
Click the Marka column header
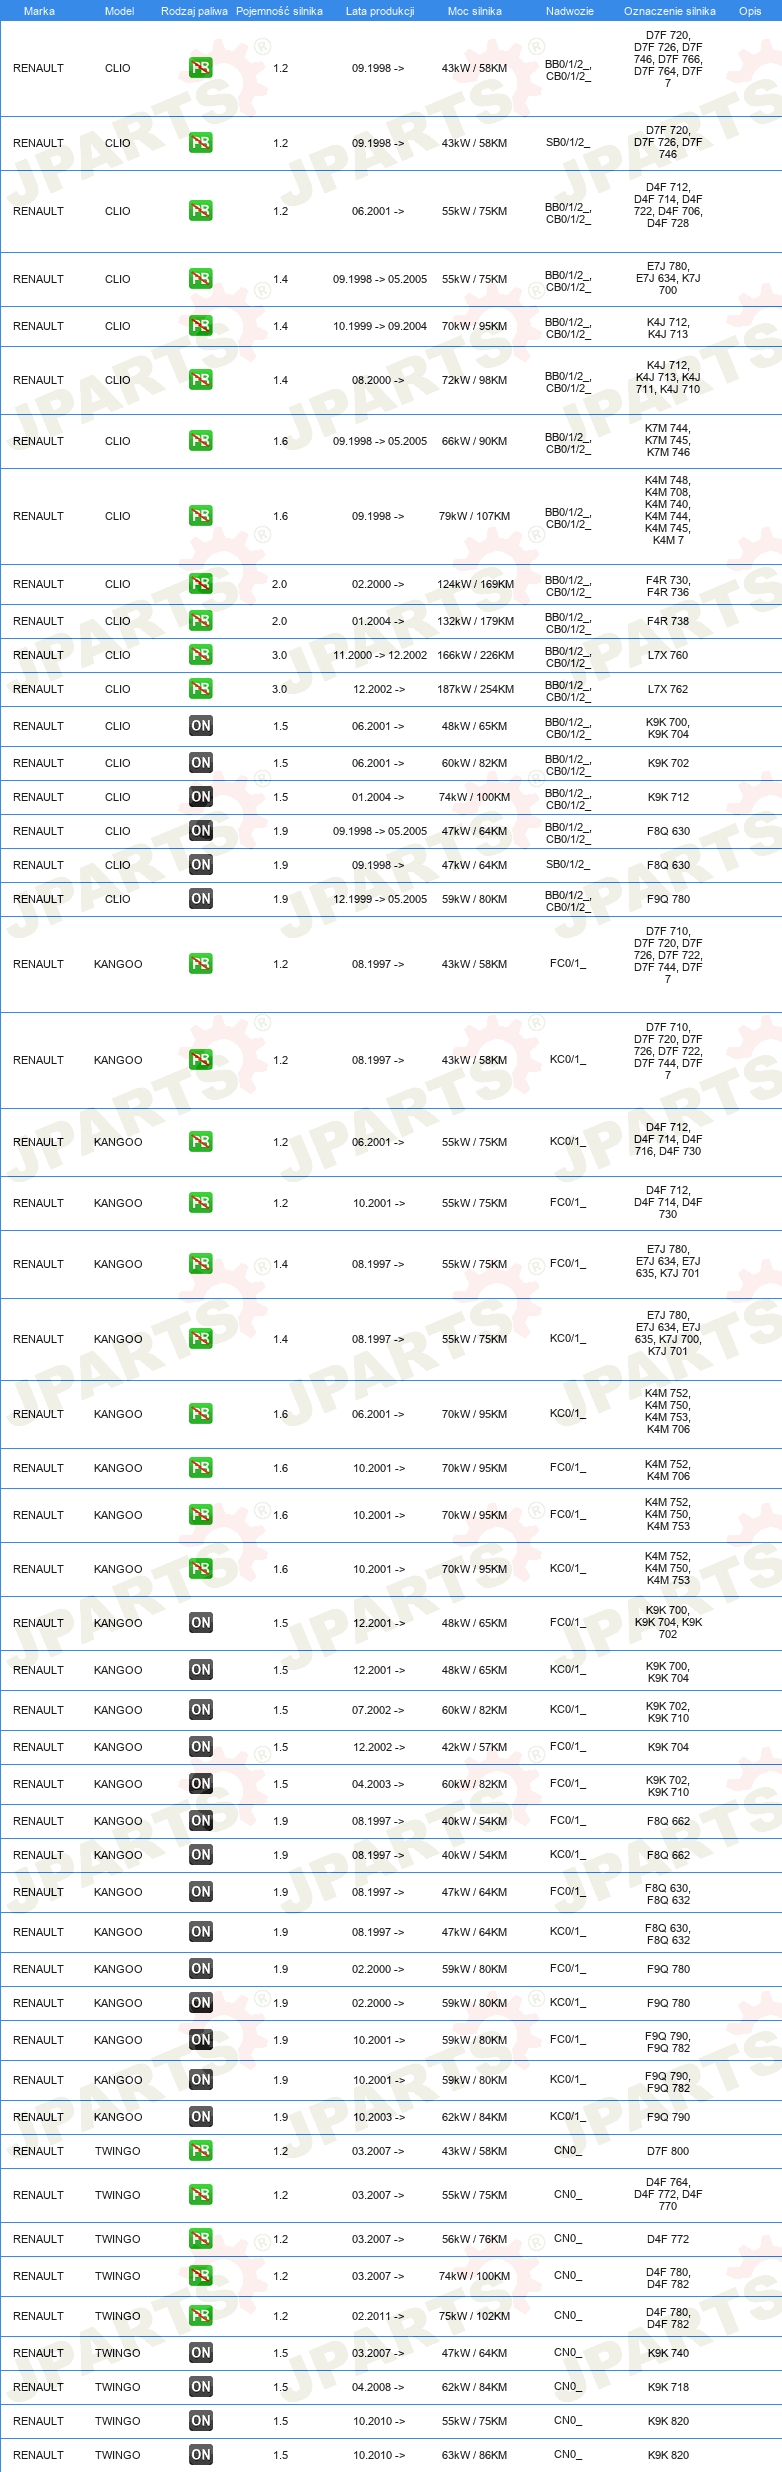(39, 11)
